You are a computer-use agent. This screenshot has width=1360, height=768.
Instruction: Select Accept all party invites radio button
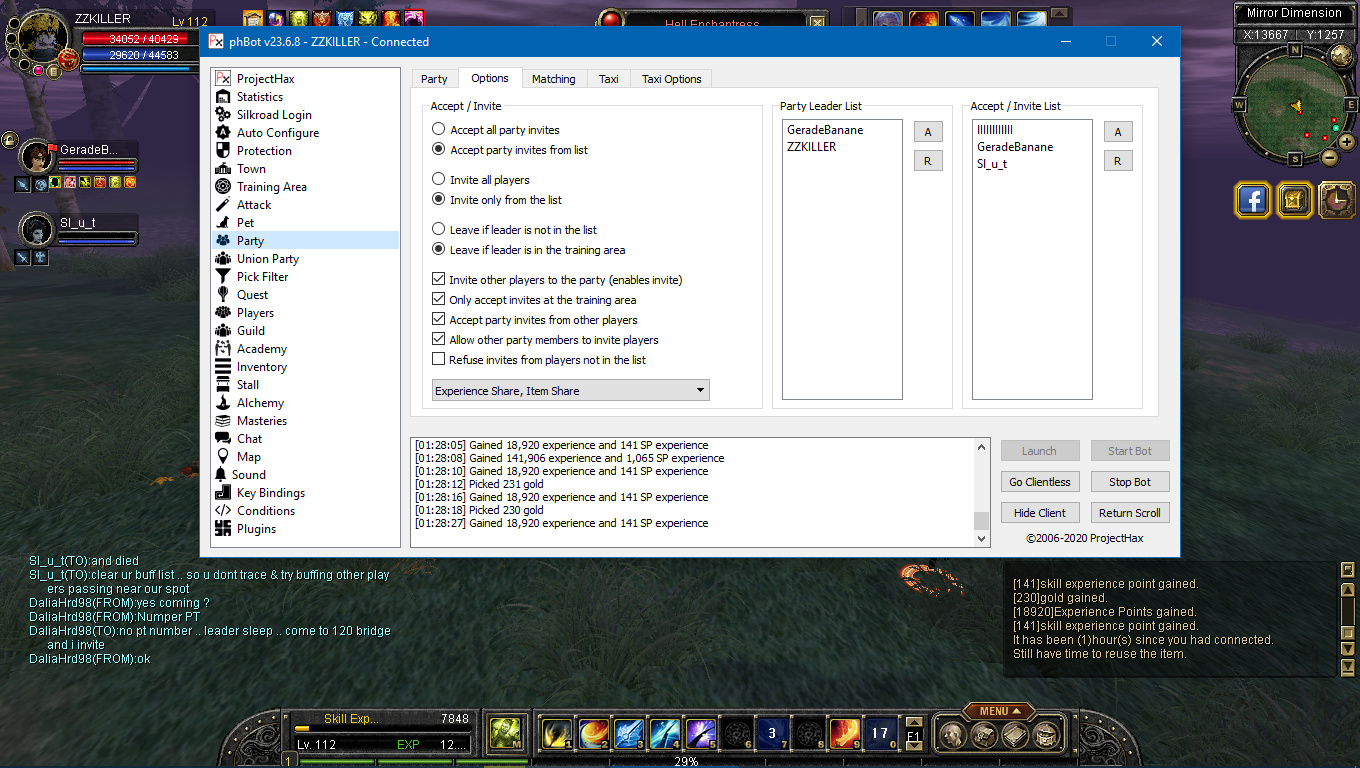438,130
